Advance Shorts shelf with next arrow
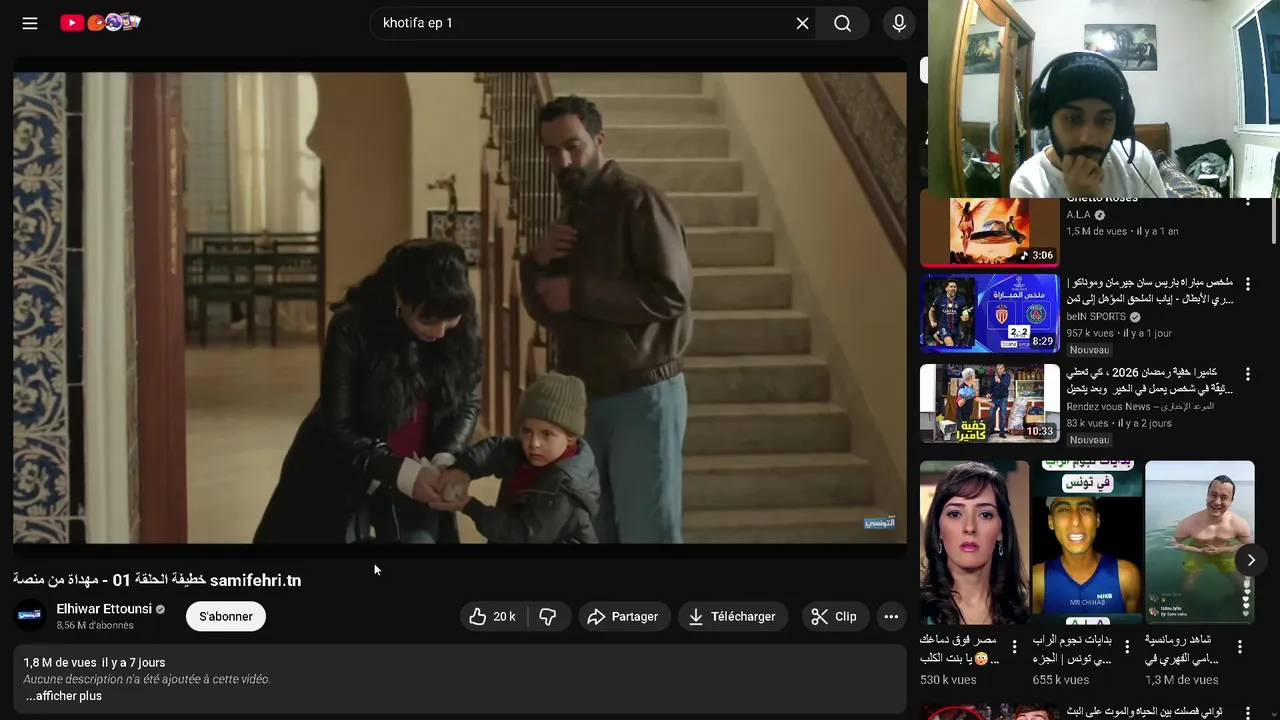 coord(1250,560)
